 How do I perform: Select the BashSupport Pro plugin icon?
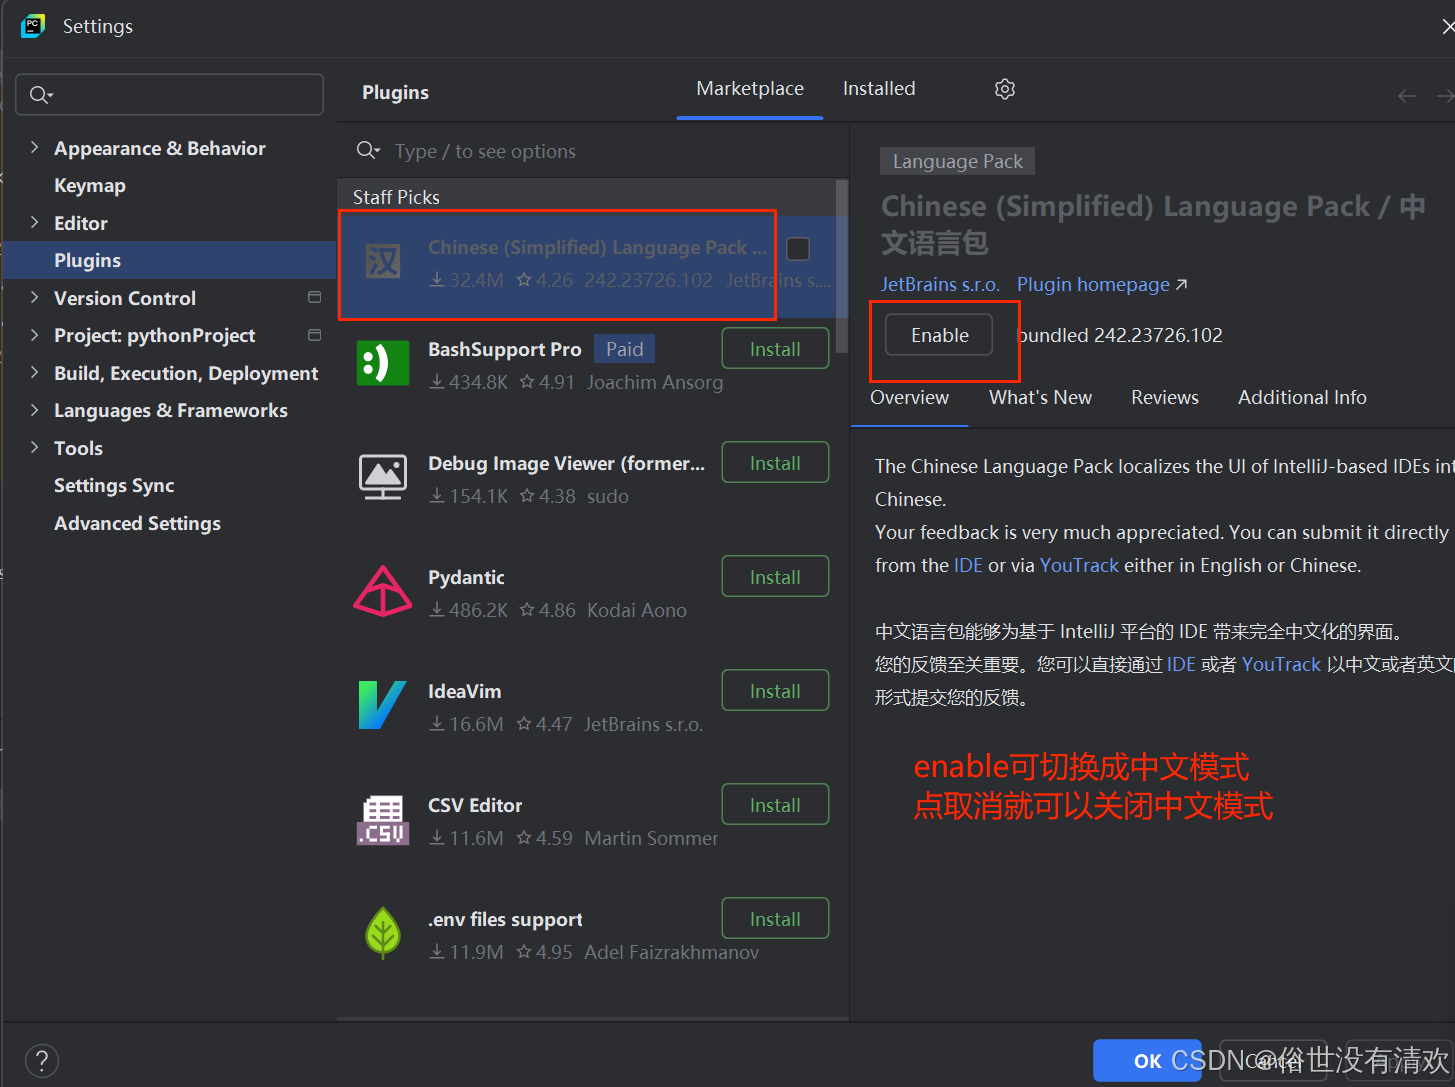(x=383, y=363)
